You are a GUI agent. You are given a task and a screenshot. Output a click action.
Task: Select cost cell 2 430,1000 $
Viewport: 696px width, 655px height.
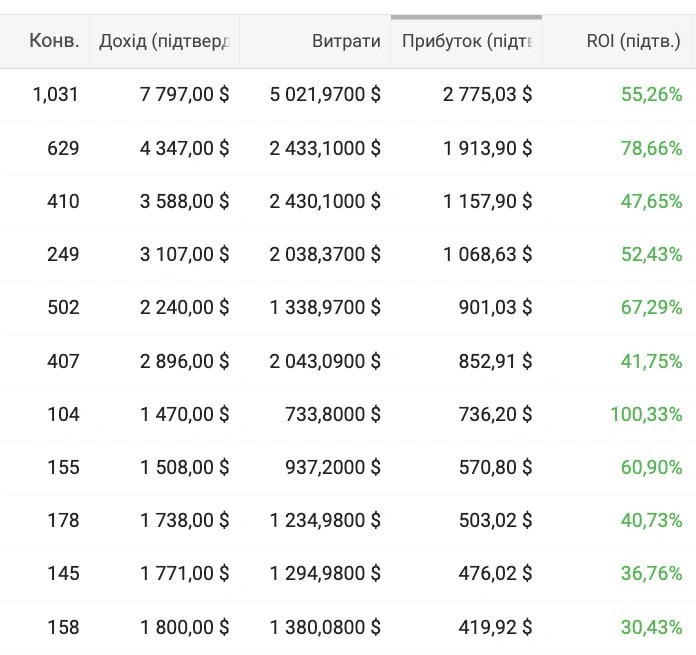pyautogui.click(x=325, y=201)
